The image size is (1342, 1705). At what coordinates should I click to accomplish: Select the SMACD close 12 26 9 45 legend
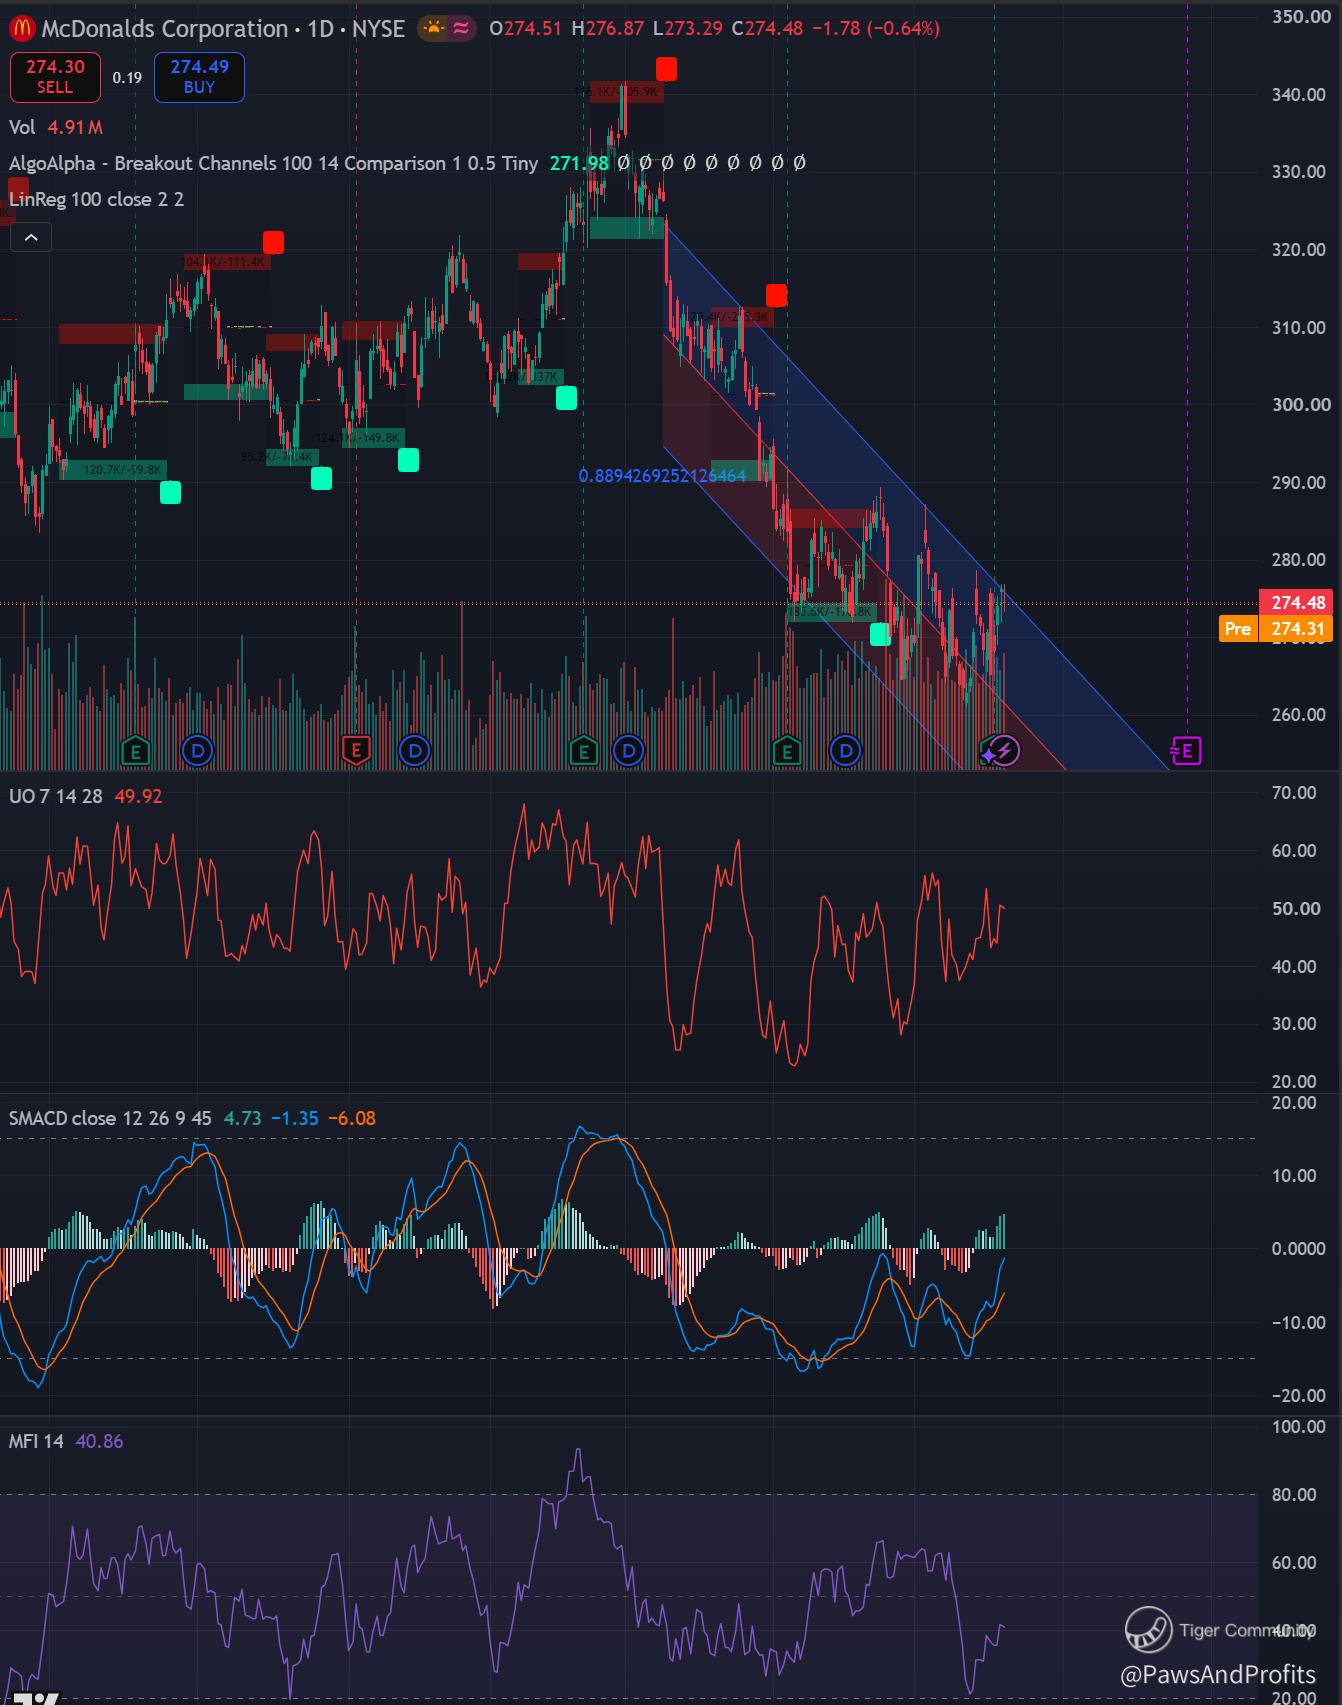(x=110, y=1118)
